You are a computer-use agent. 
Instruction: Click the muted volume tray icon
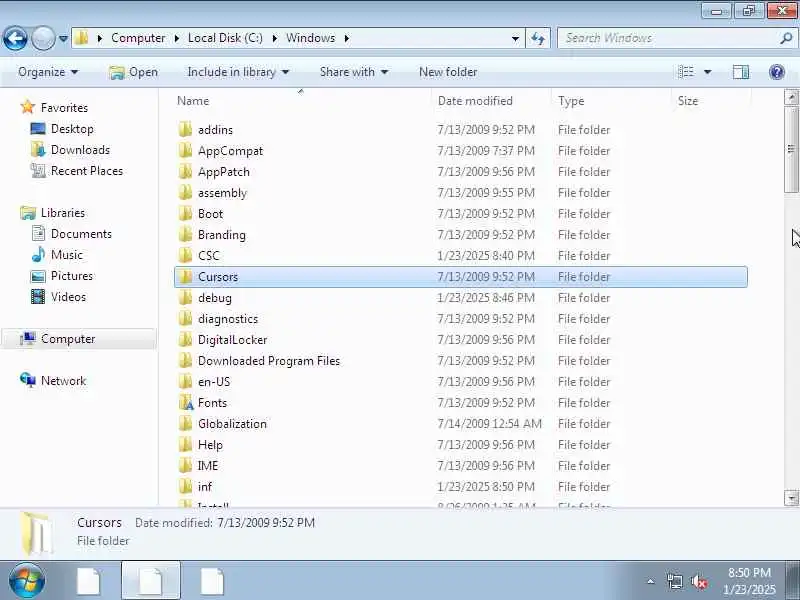tap(698, 581)
